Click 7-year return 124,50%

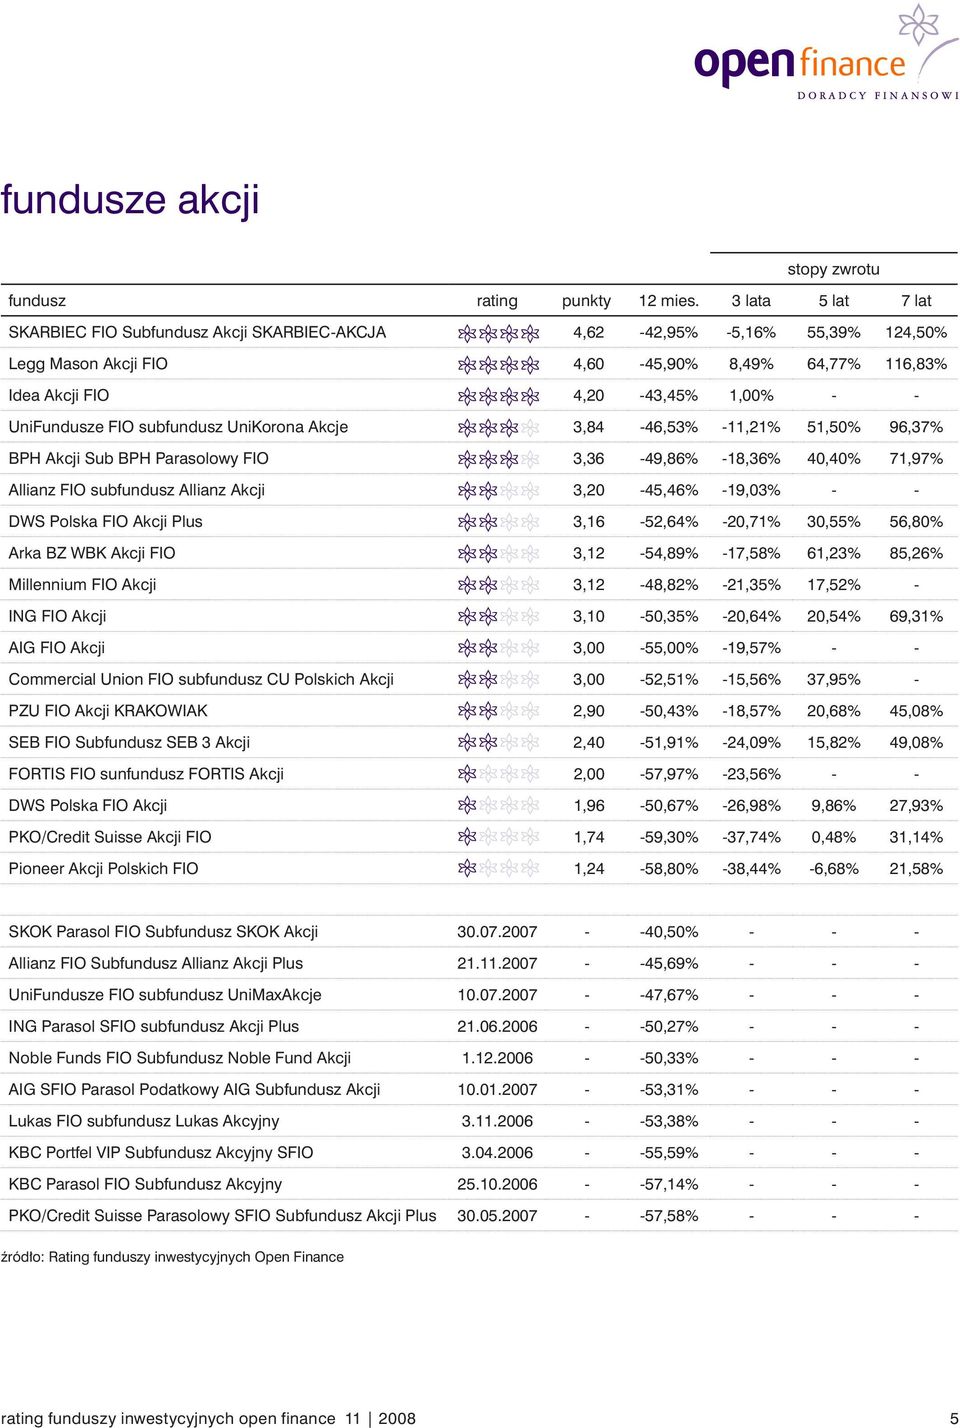point(916,332)
